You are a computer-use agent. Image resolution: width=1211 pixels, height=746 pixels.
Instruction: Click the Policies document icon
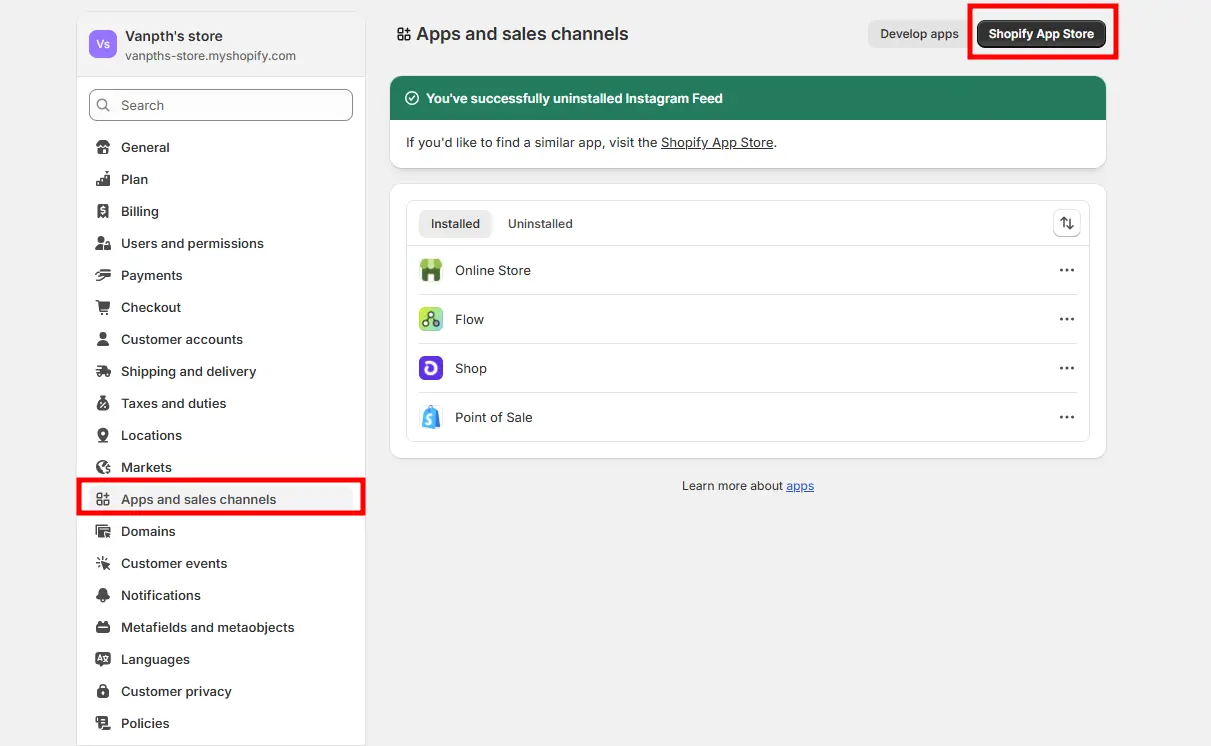point(103,723)
